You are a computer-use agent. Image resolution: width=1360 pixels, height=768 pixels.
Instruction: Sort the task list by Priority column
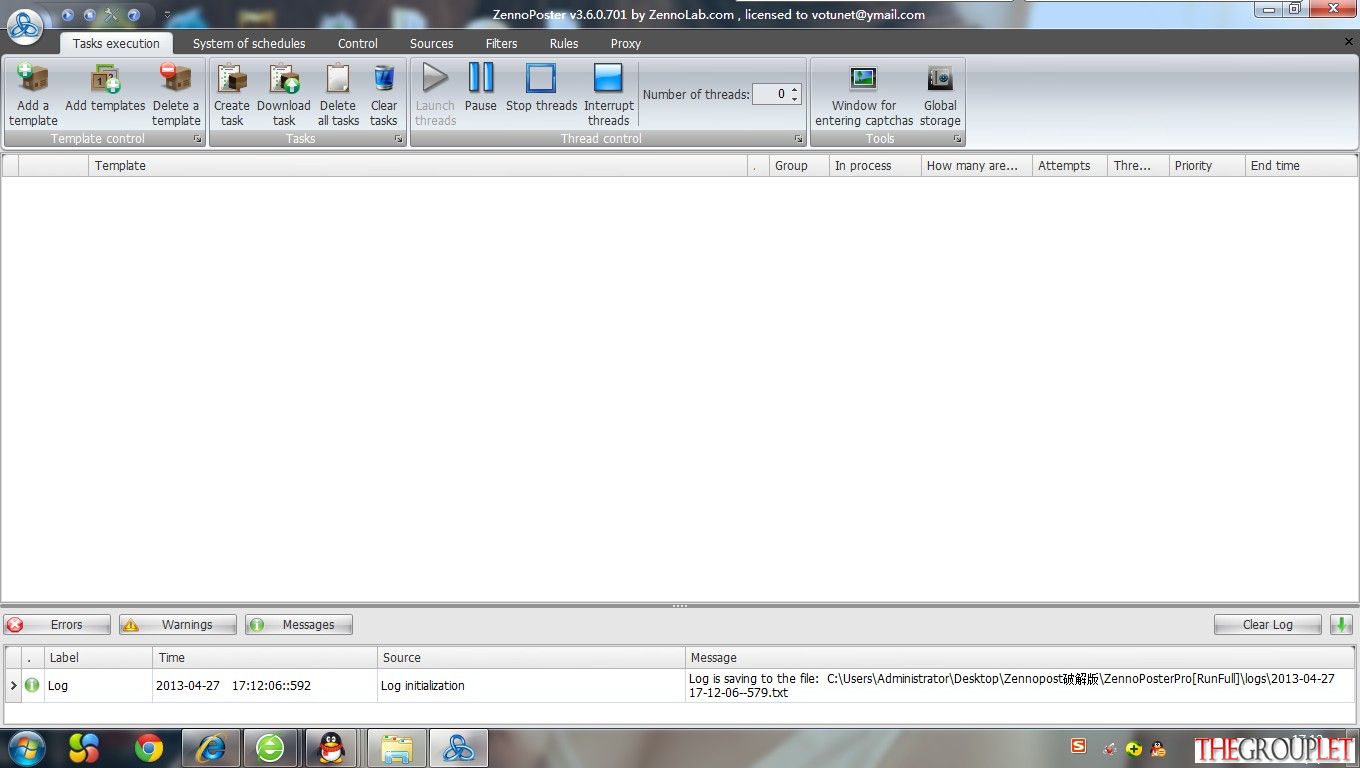[1207, 166]
